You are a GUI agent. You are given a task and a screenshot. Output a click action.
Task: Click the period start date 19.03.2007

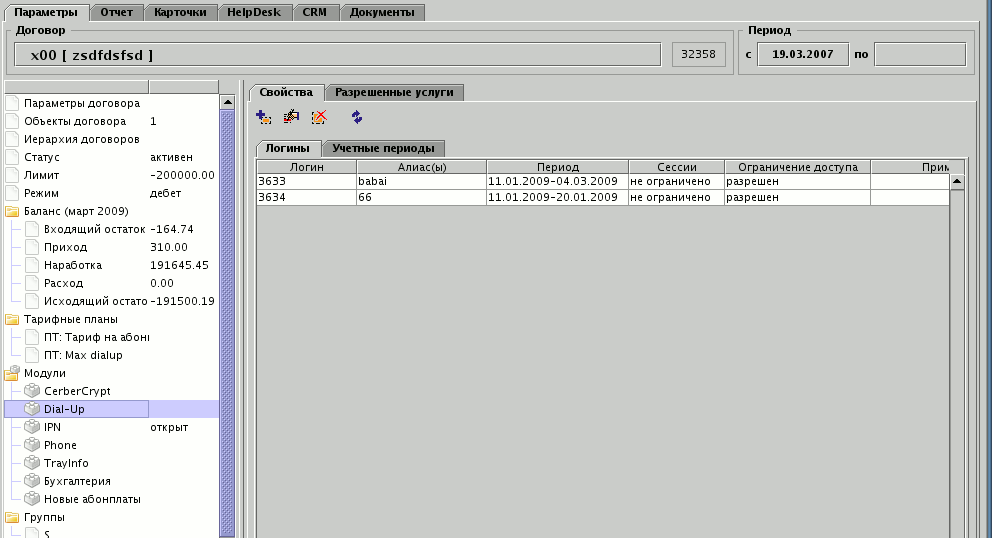coord(802,55)
